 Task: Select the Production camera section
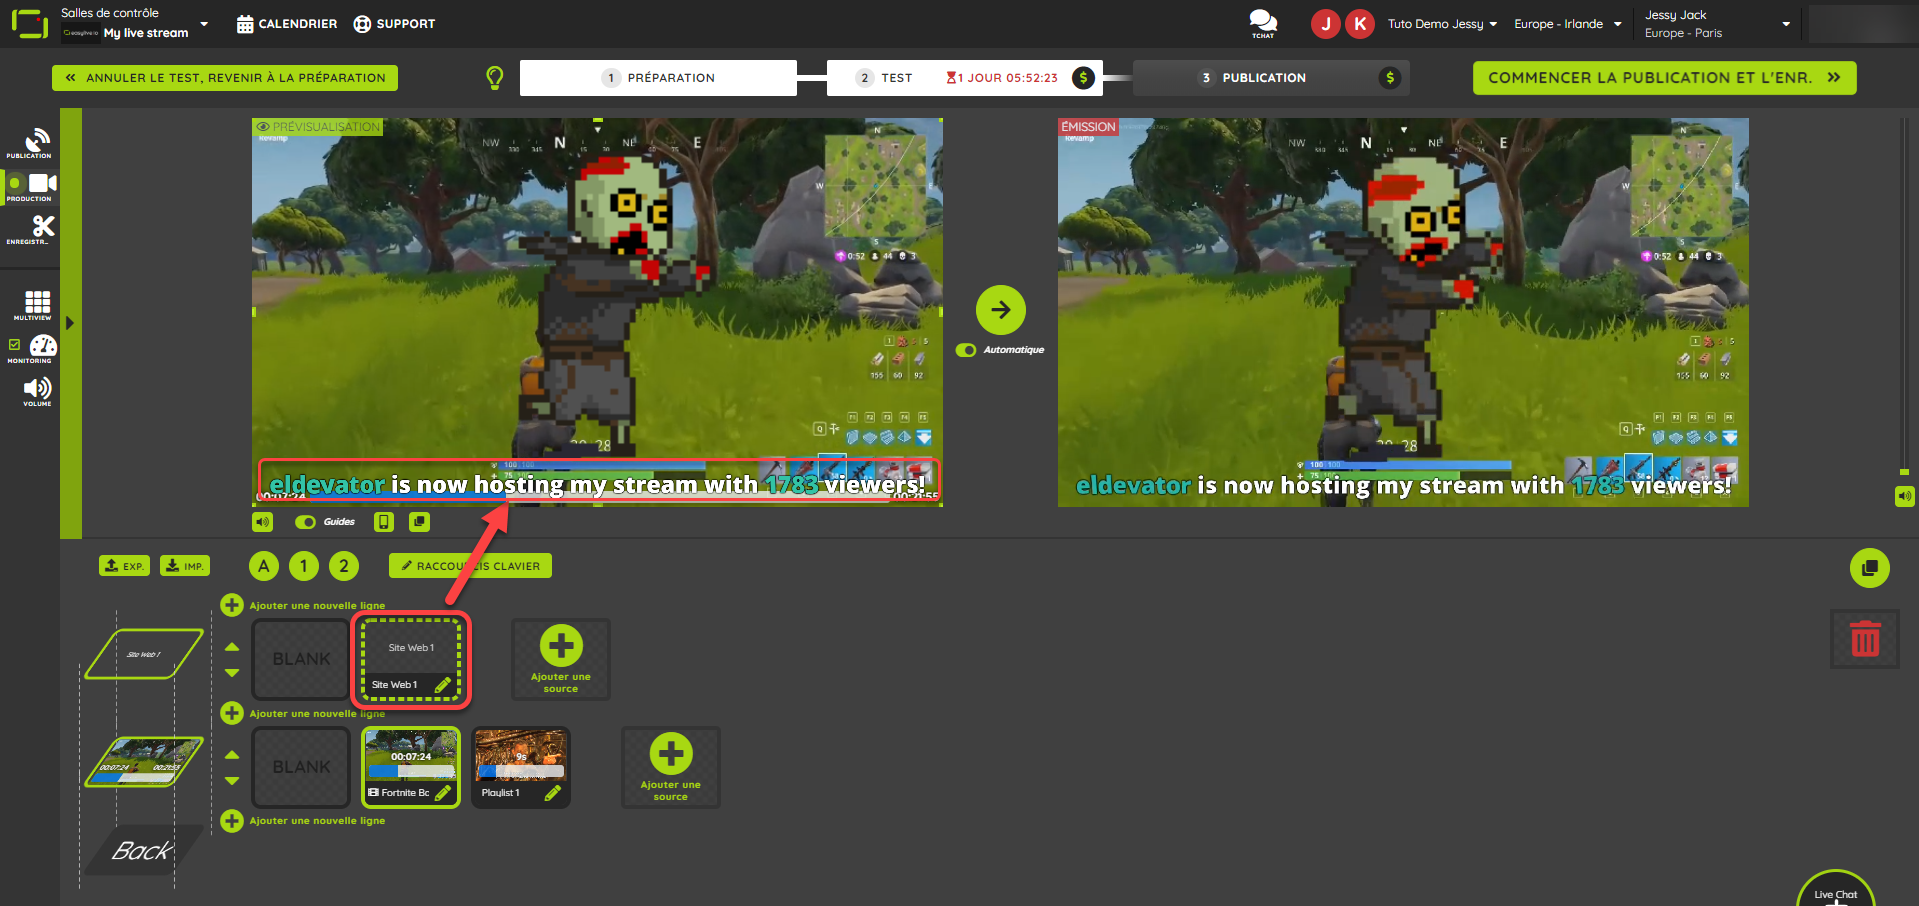pyautogui.click(x=33, y=186)
